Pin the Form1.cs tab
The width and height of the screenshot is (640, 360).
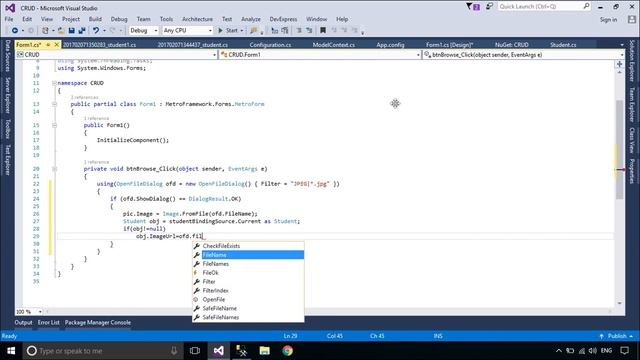point(48,44)
